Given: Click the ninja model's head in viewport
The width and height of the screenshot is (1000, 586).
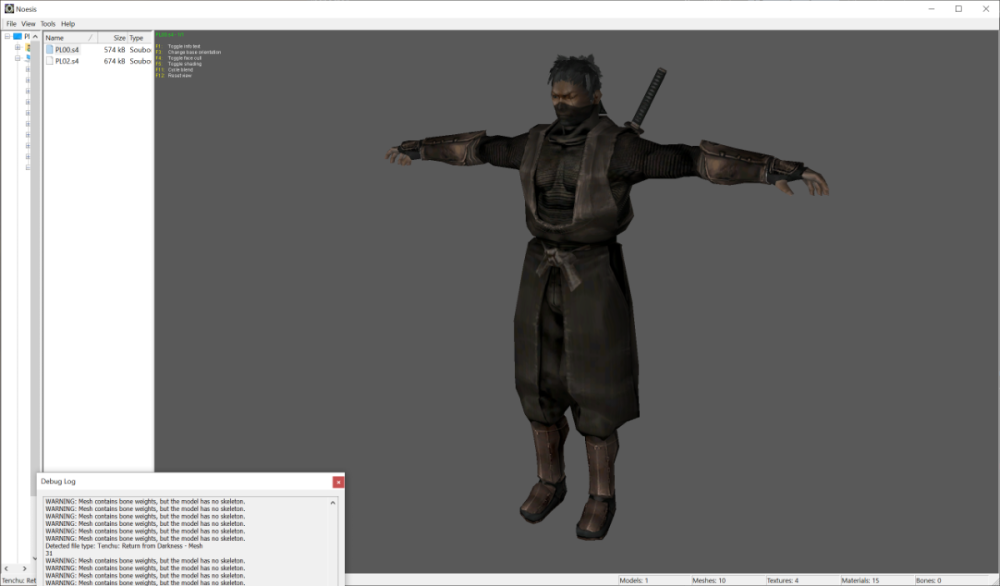Looking at the screenshot, I should pos(575,89).
